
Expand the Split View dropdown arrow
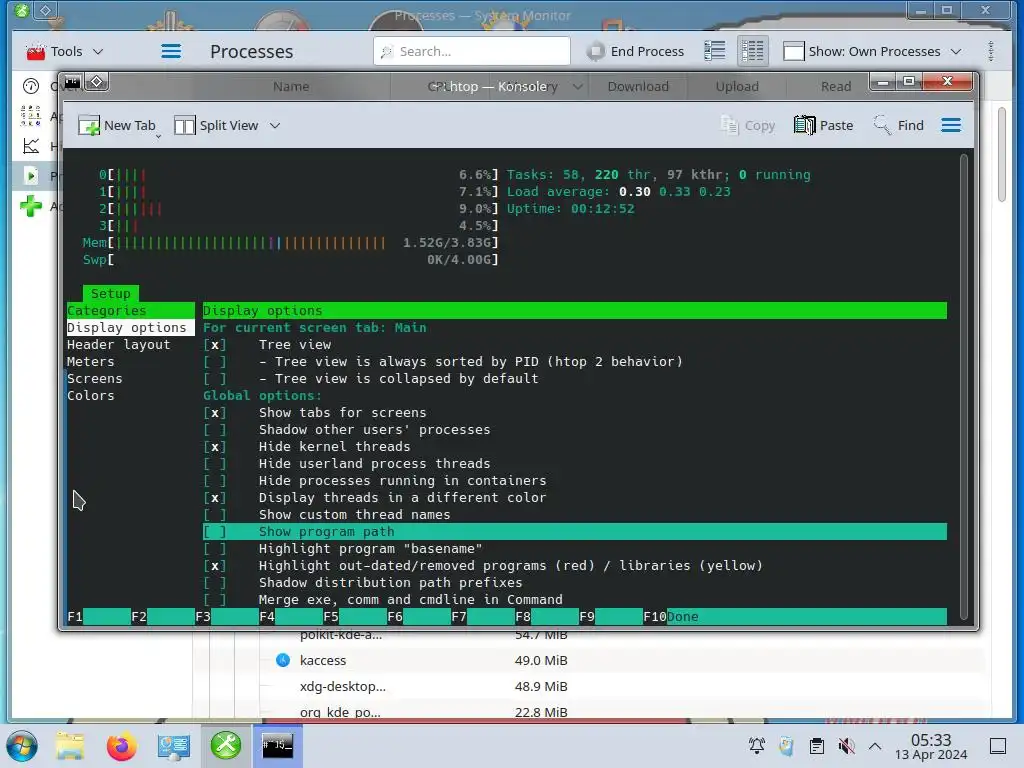pyautogui.click(x=275, y=125)
